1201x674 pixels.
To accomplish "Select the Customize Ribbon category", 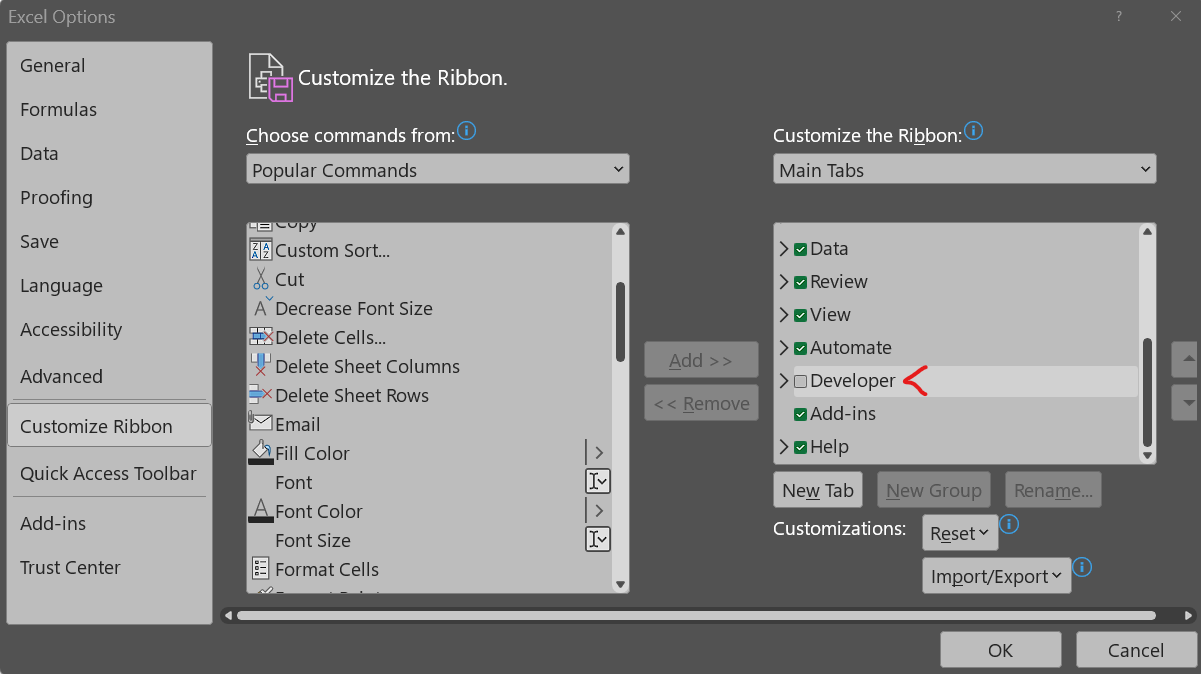I will coord(109,426).
